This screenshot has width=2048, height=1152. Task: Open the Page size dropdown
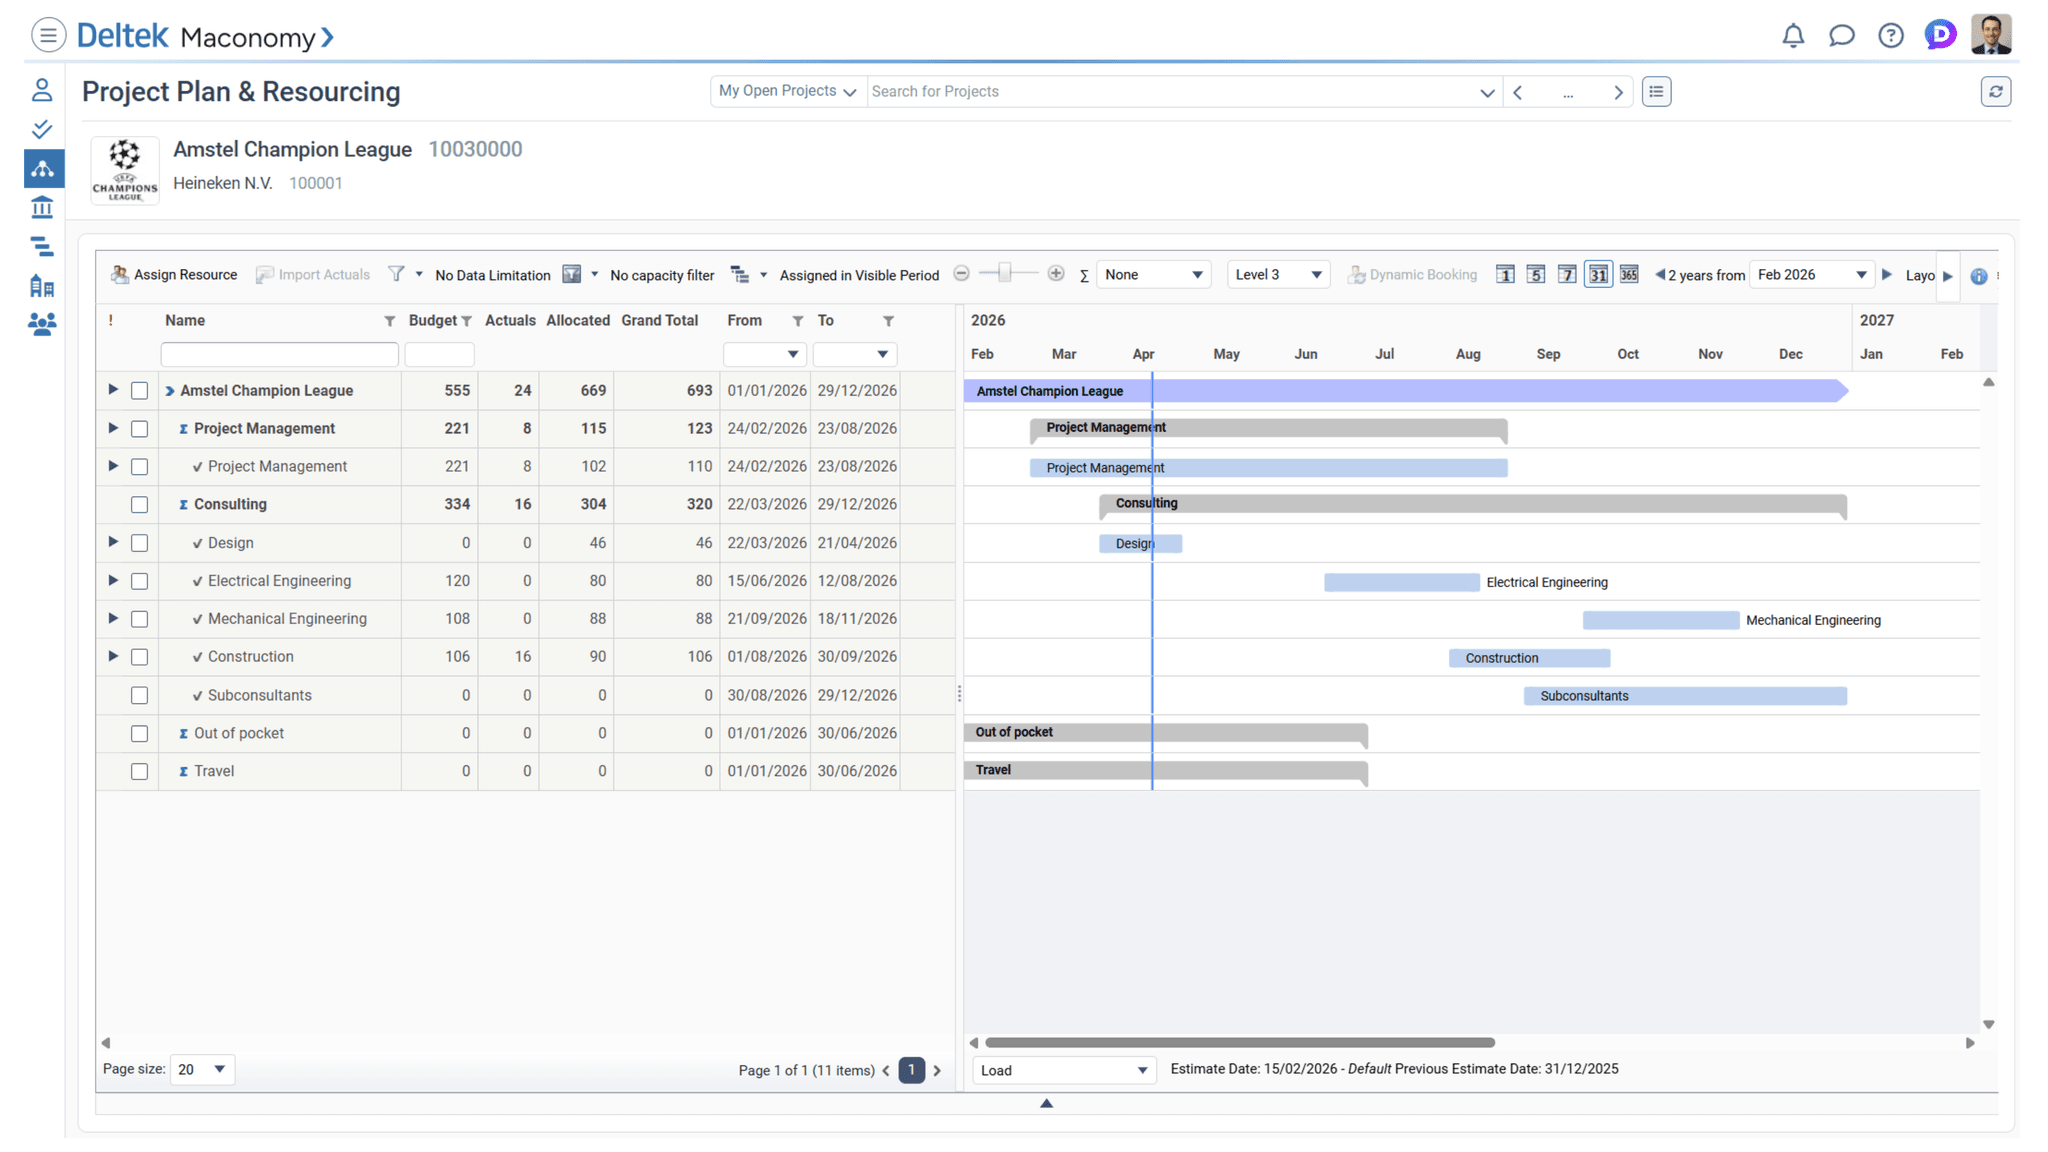tap(202, 1069)
